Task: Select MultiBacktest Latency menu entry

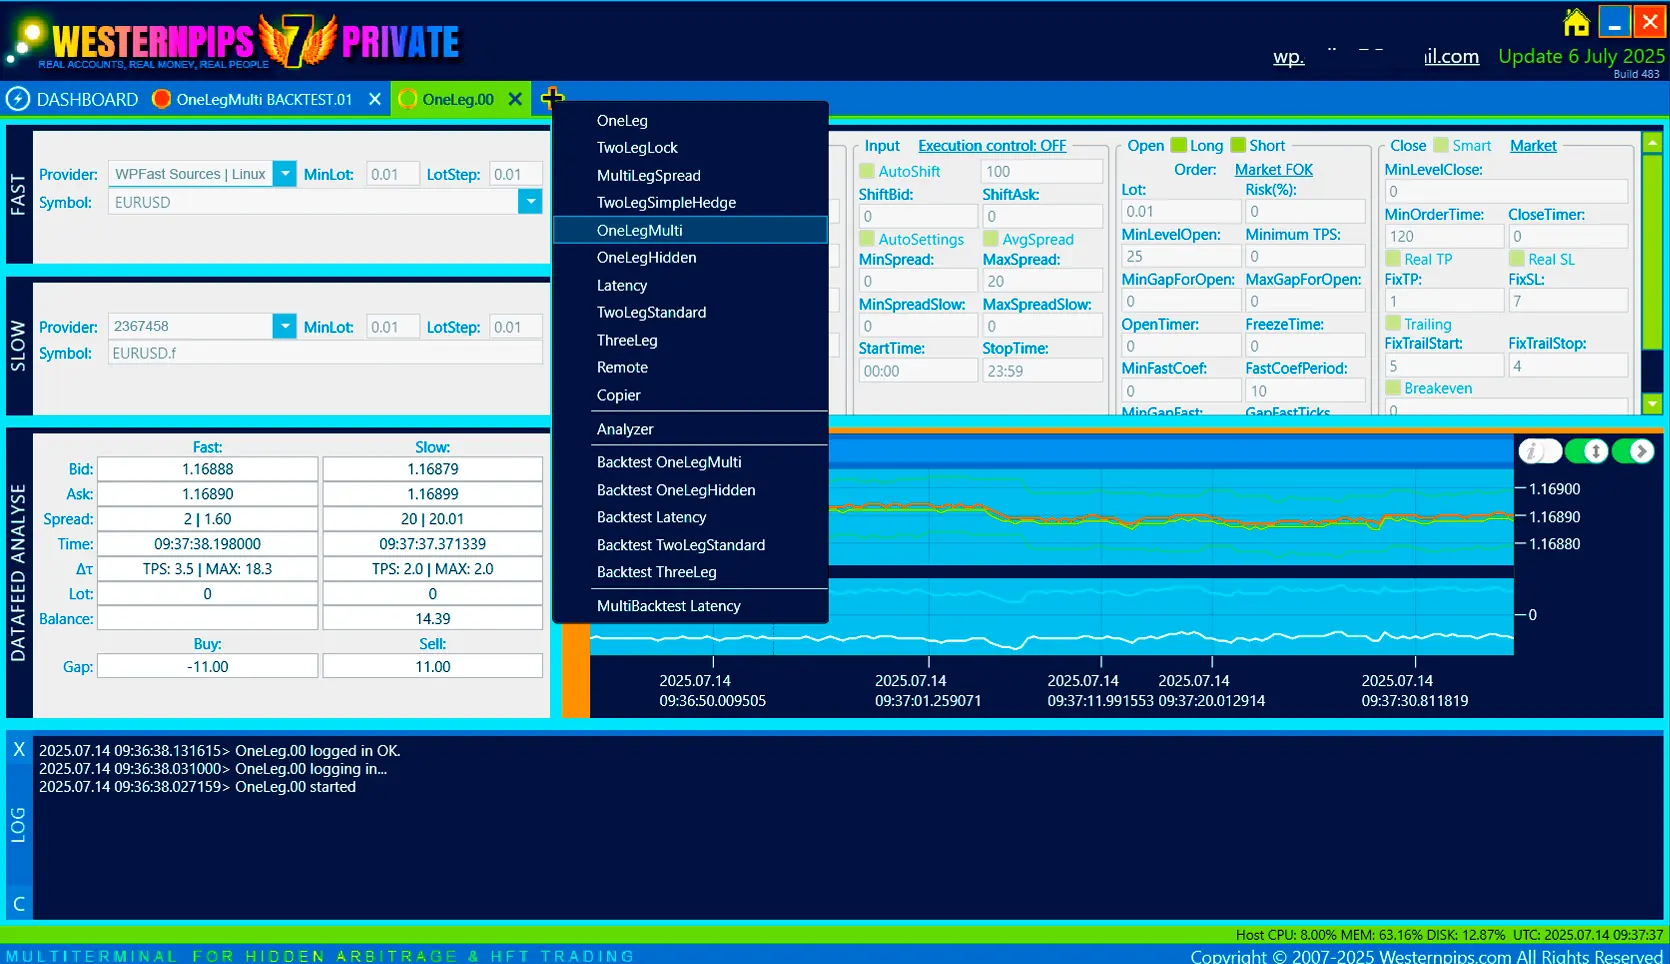Action: pyautogui.click(x=690, y=606)
